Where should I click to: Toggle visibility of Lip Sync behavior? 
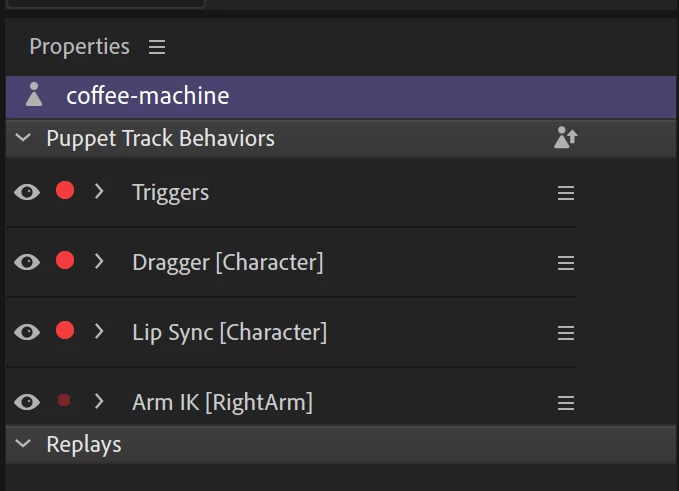click(27, 332)
